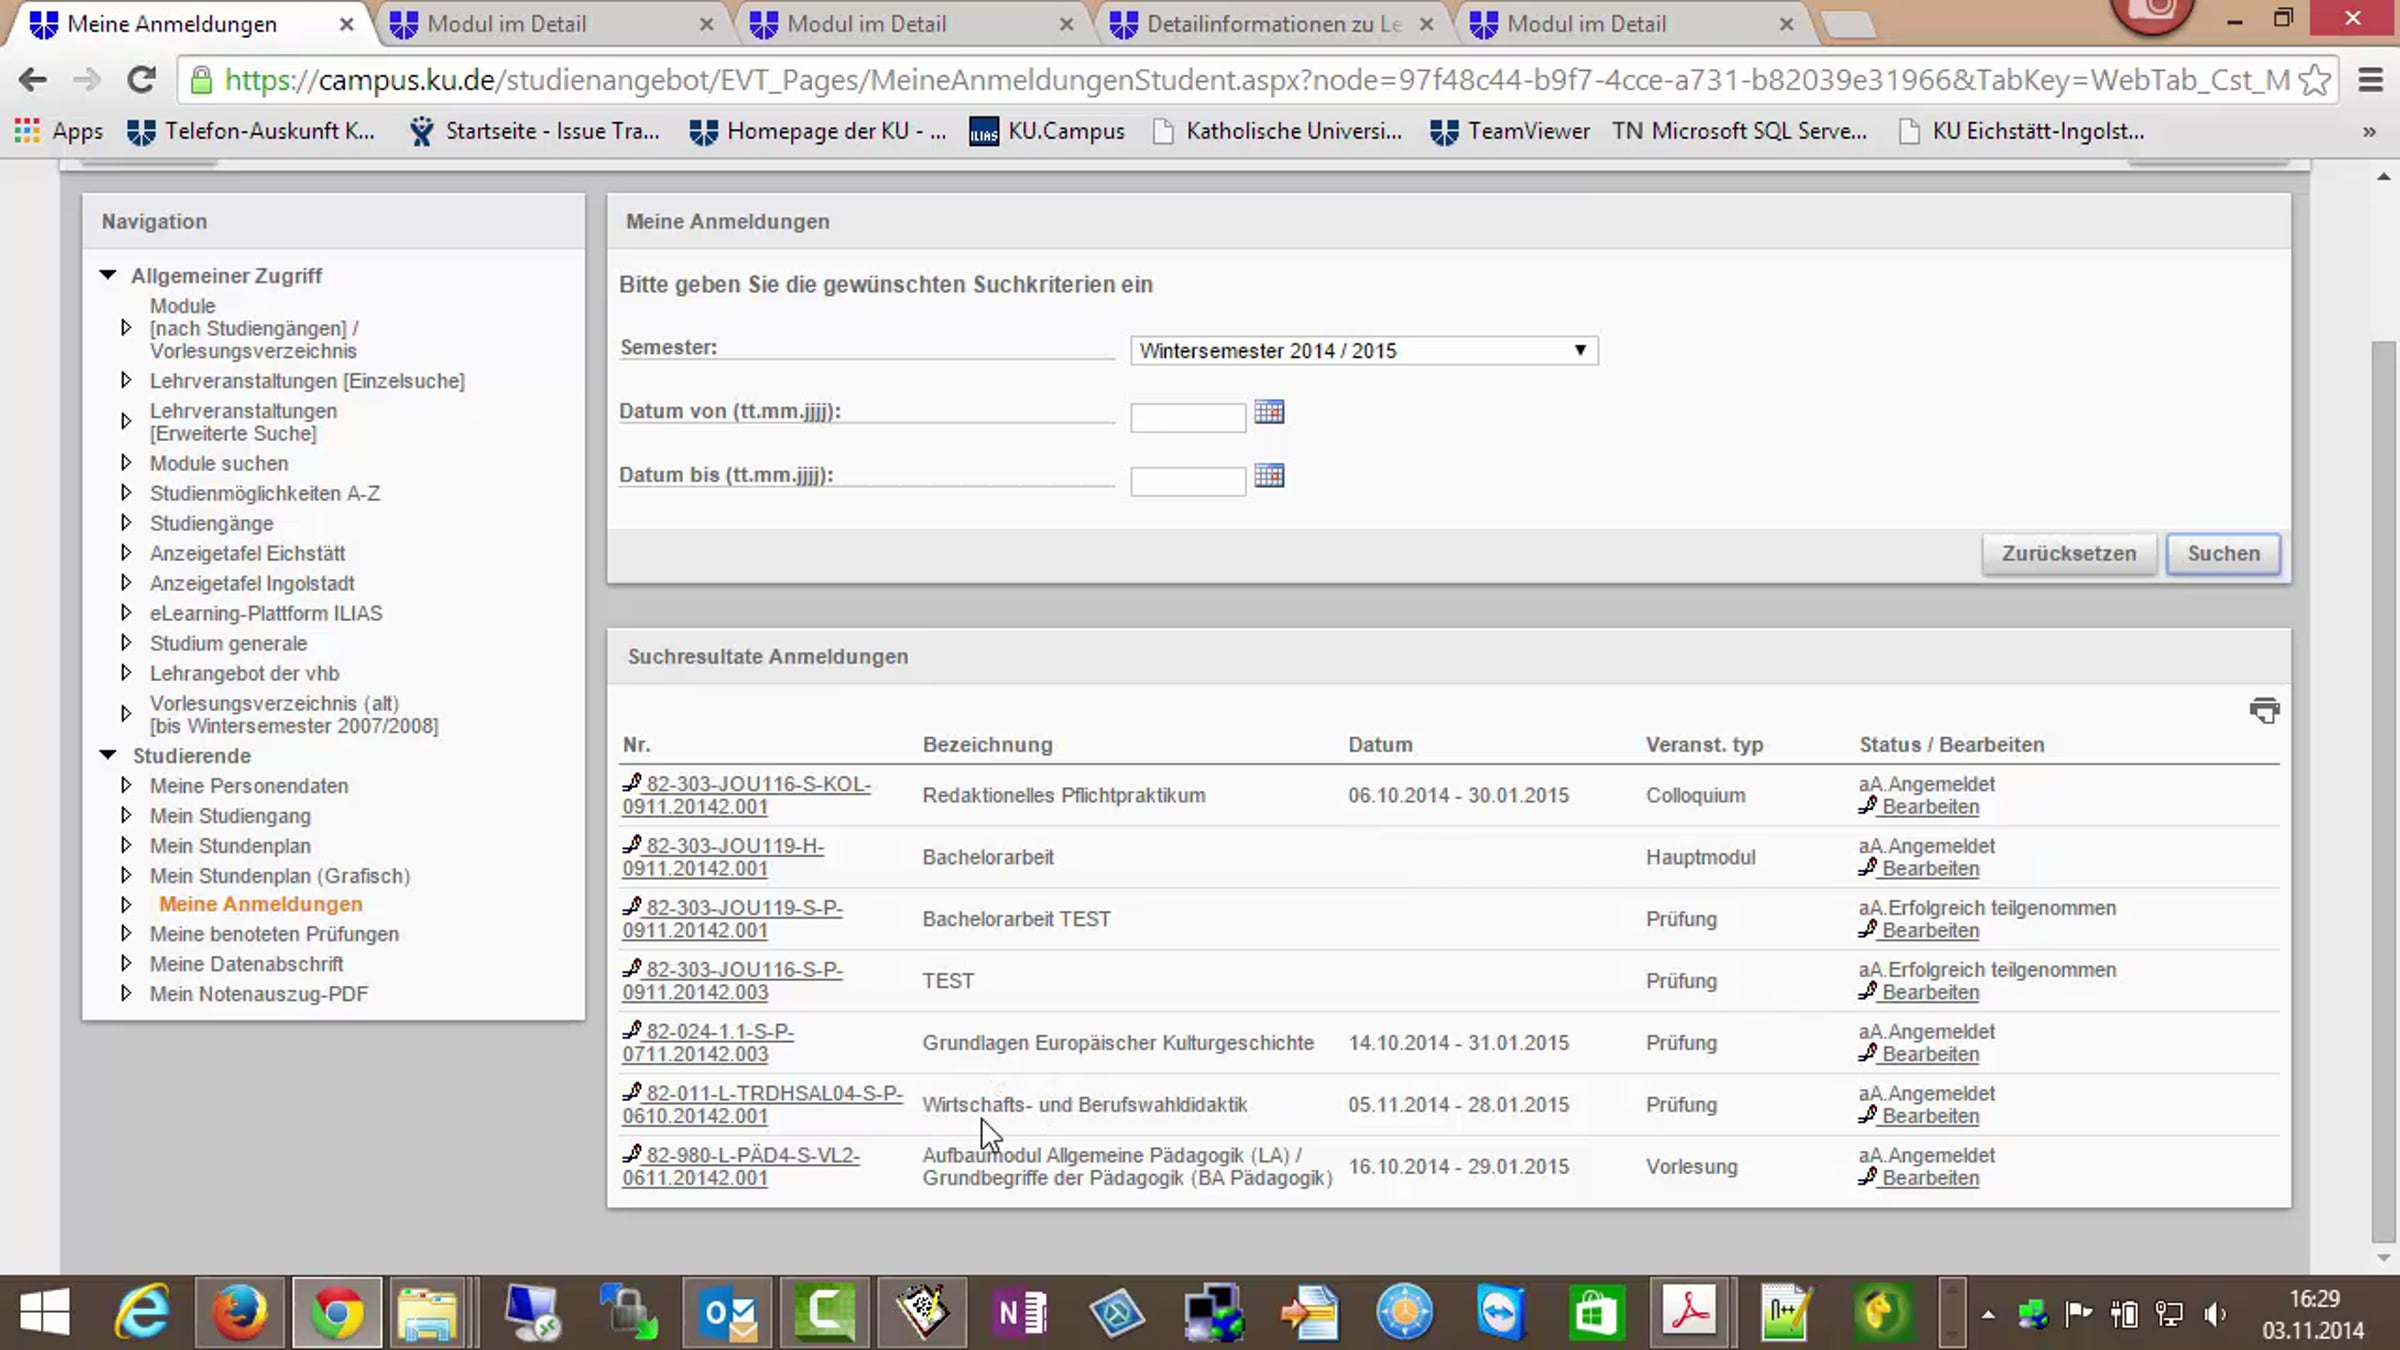2400x1350 pixels.
Task: Click the page vertical scrollbar
Action: click(2384, 790)
